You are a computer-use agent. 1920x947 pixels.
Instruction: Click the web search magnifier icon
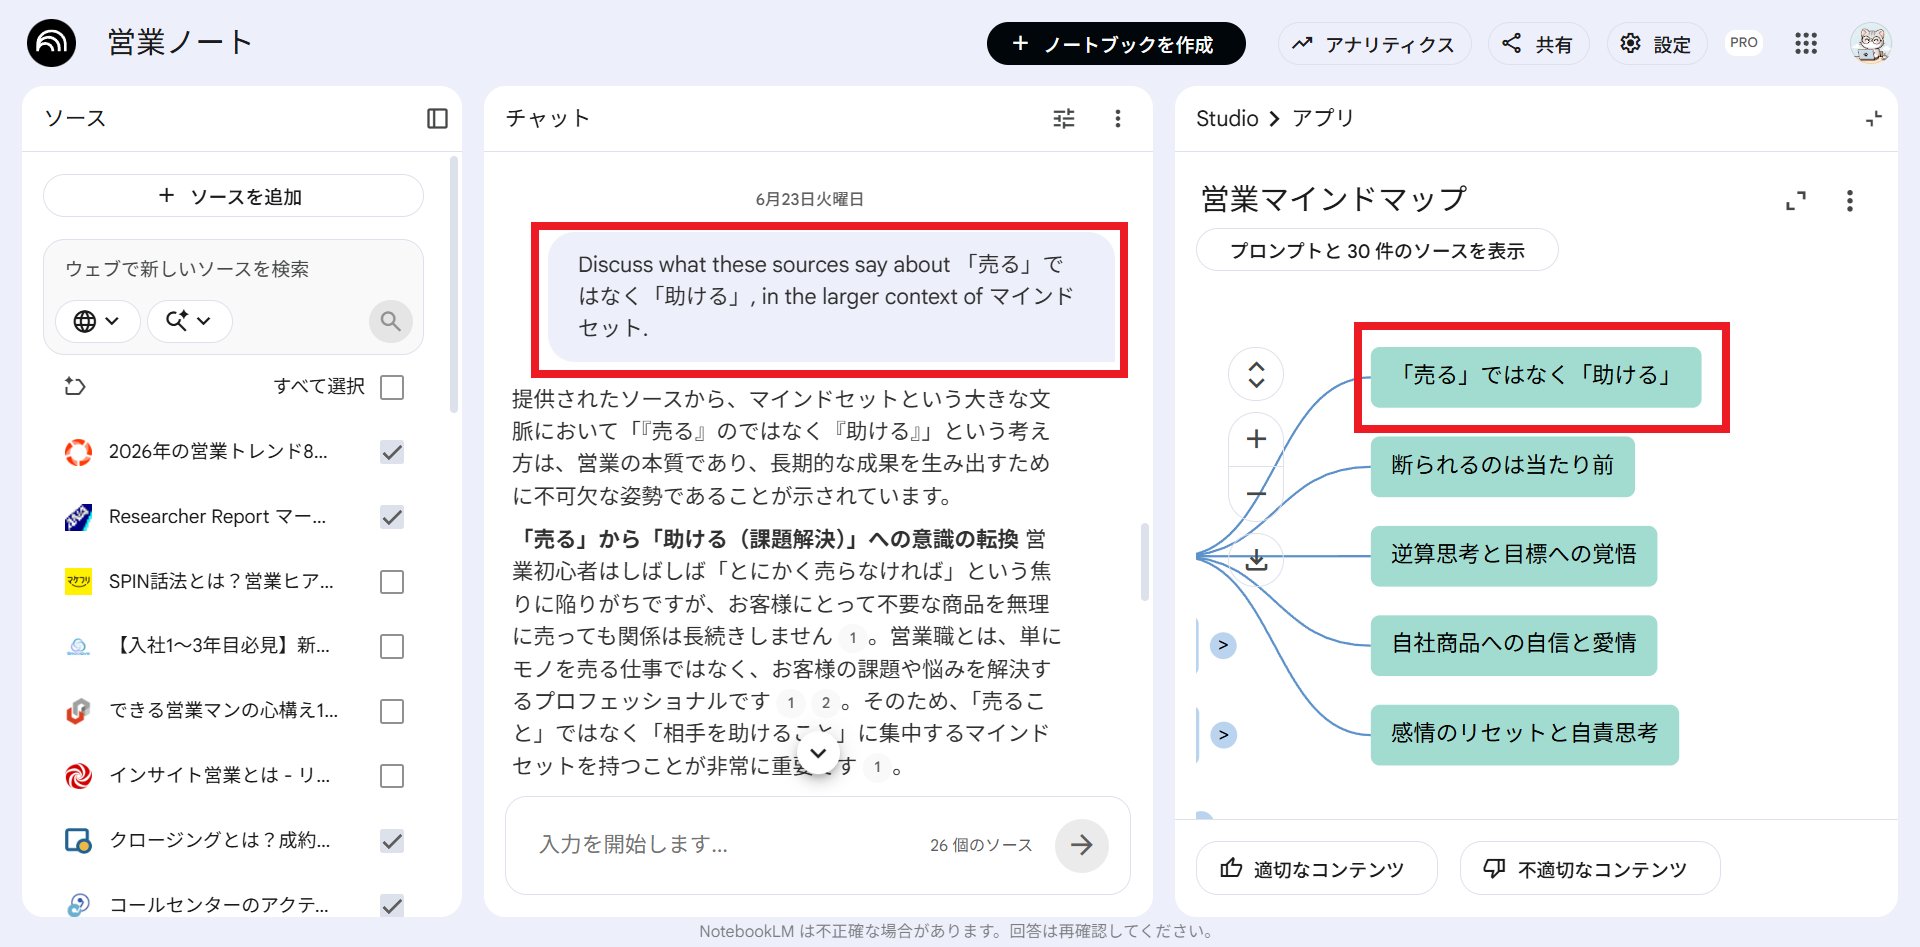click(390, 321)
